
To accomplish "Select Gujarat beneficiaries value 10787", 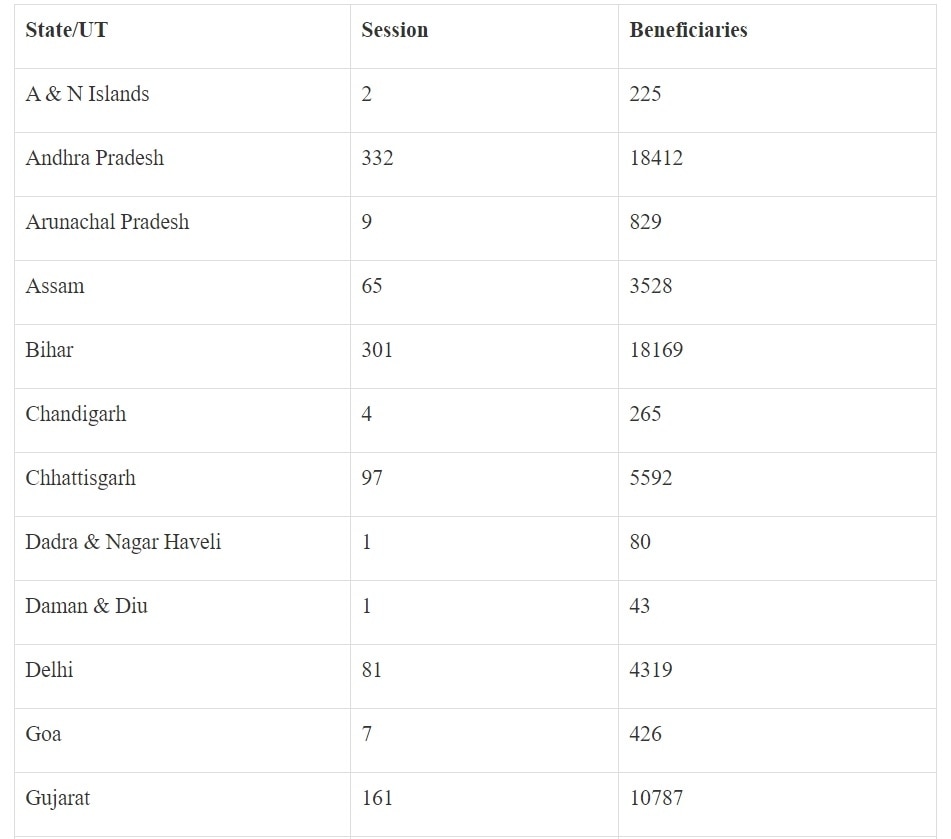I will tap(656, 798).
